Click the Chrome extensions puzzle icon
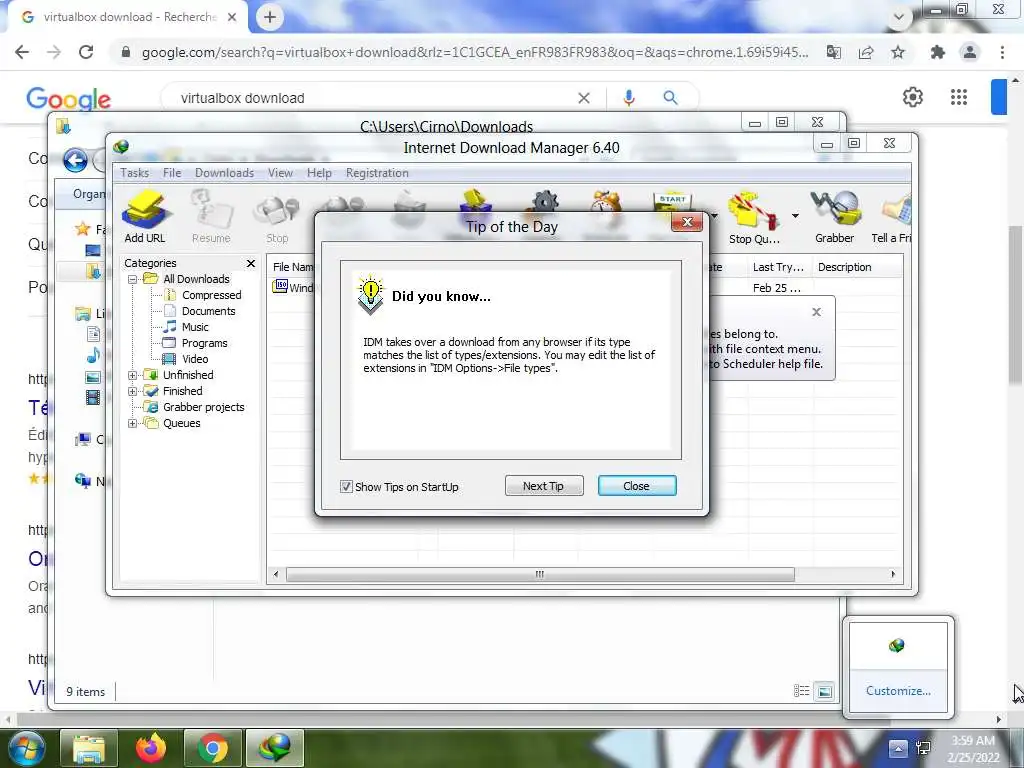This screenshot has height=768, width=1024. (938, 52)
